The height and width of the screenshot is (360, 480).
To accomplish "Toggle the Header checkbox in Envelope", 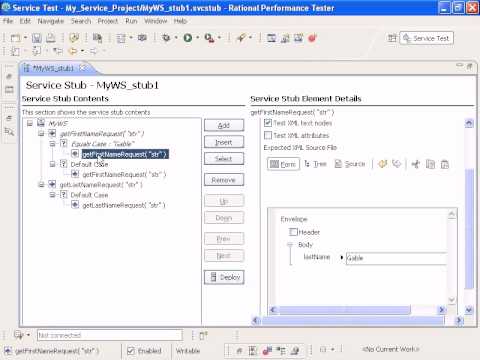I will coord(293,232).
